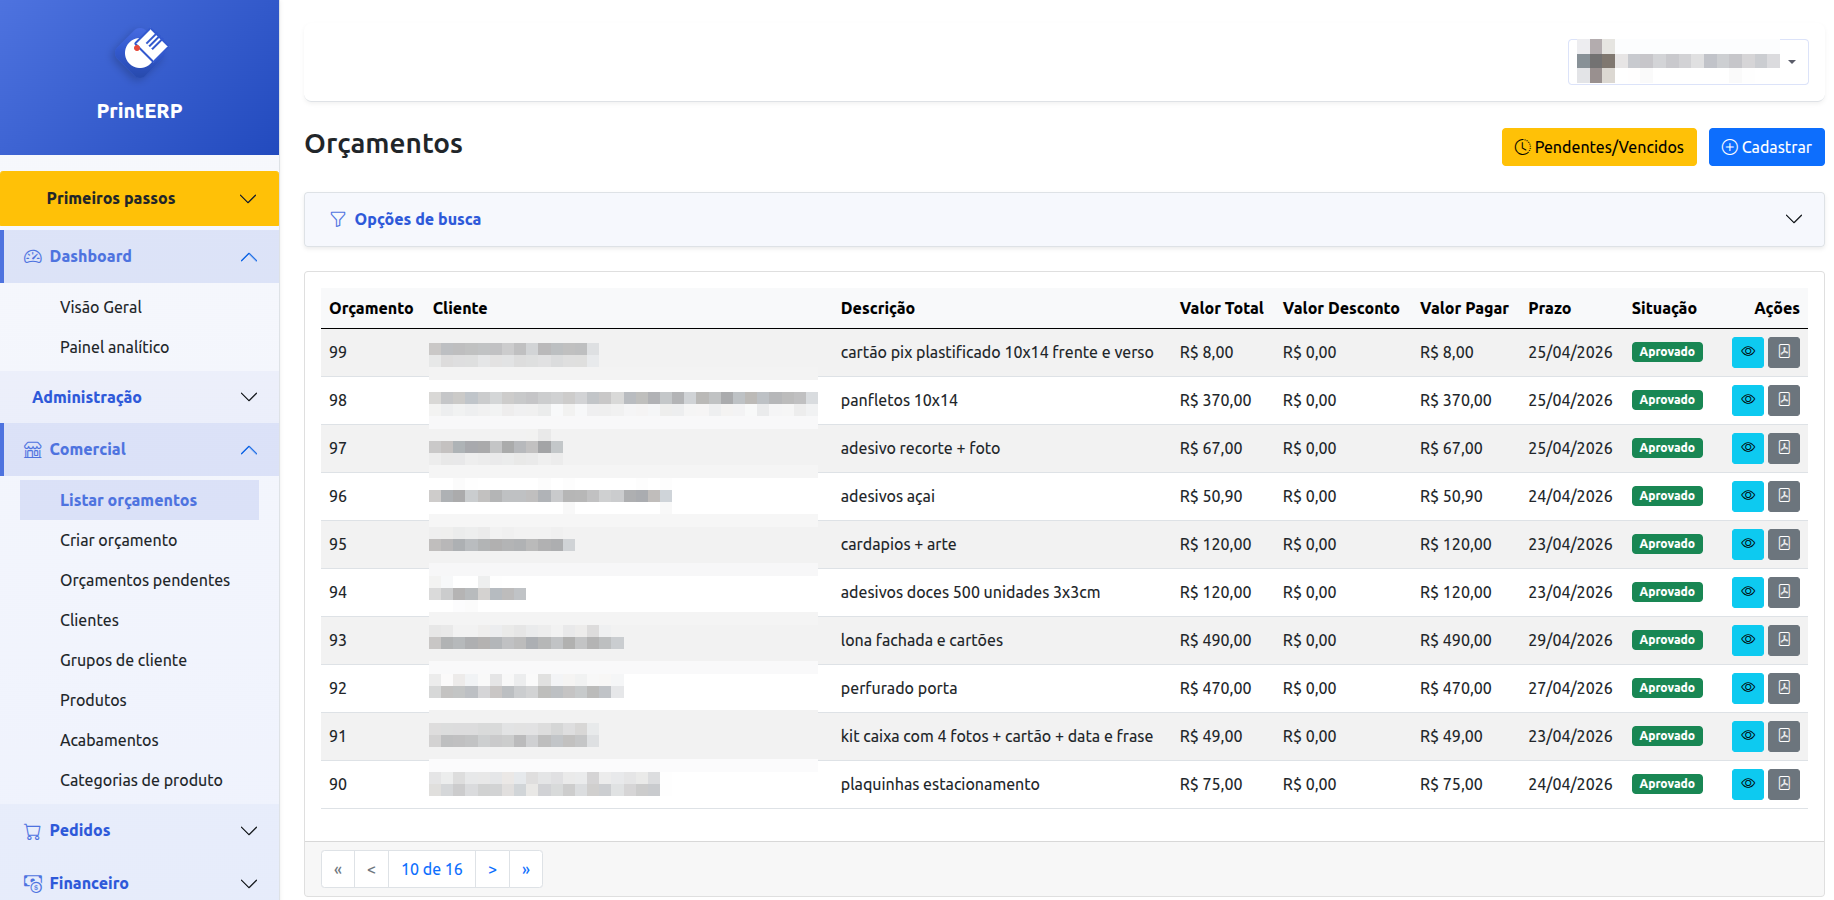Click the Pendentes/Vencidos button

(x=1598, y=147)
